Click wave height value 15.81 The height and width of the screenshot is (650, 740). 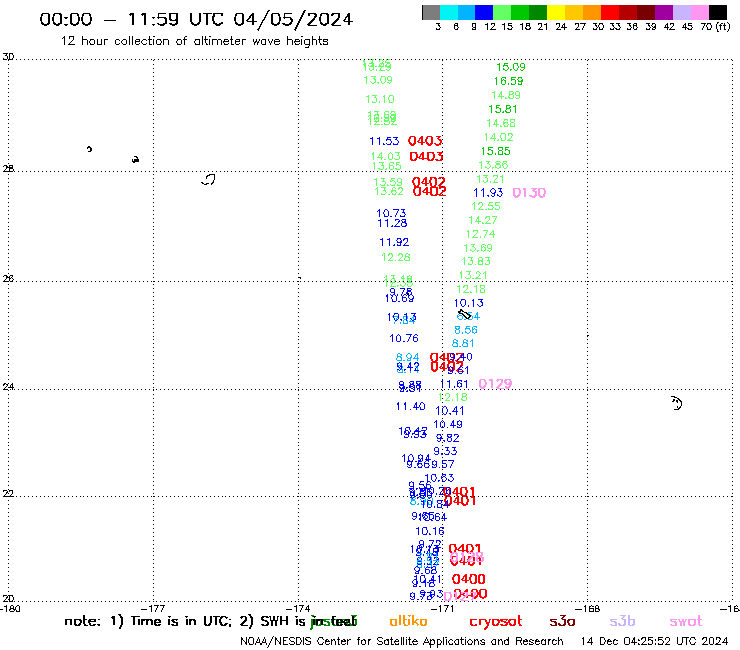tap(503, 109)
